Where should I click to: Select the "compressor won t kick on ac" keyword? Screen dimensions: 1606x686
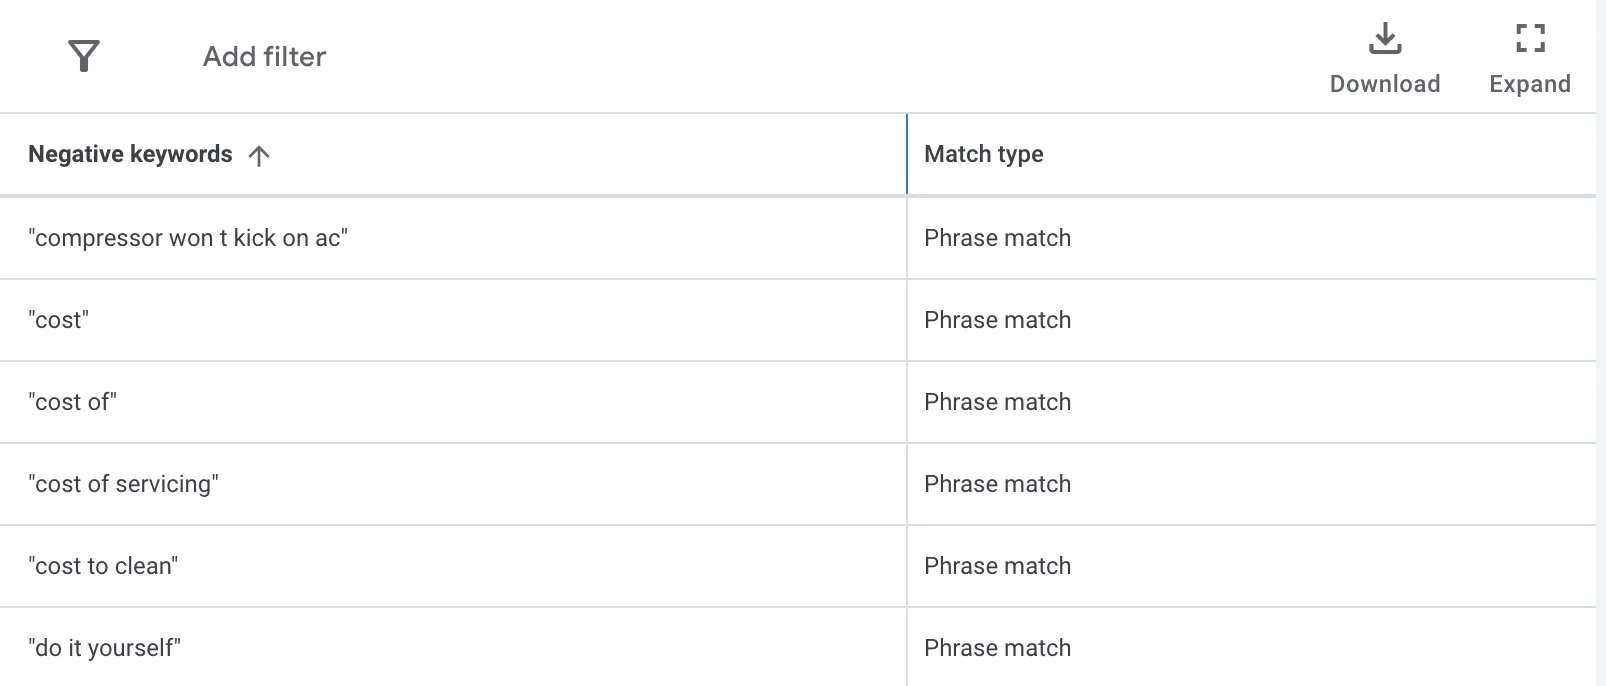click(188, 238)
